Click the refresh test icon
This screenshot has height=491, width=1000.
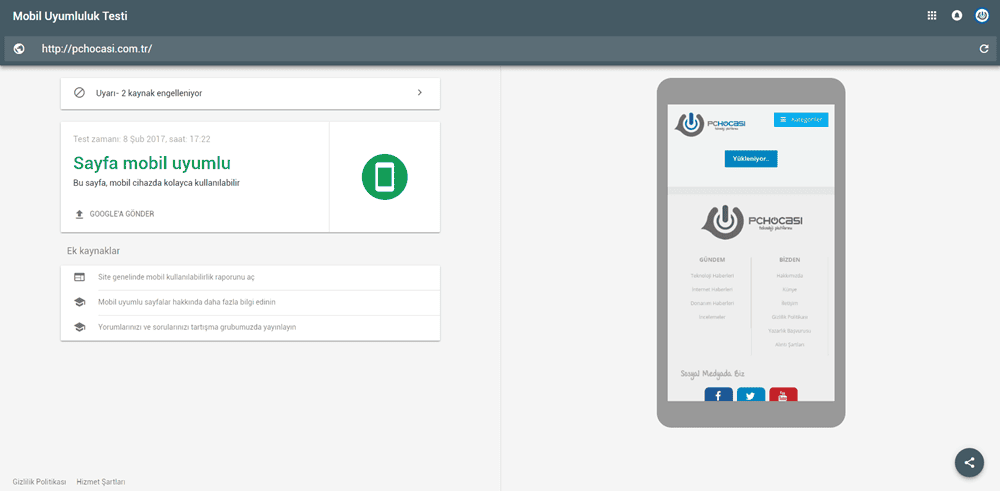(x=984, y=49)
